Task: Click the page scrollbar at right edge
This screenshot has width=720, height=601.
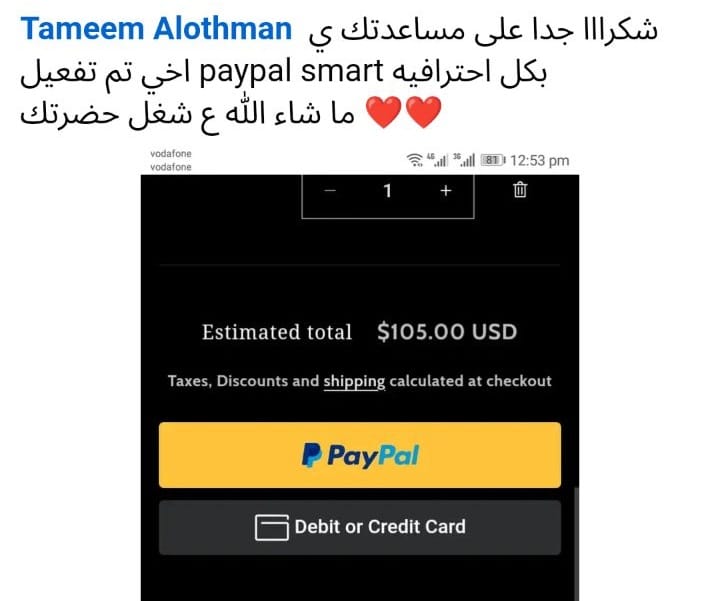Action: (x=576, y=544)
